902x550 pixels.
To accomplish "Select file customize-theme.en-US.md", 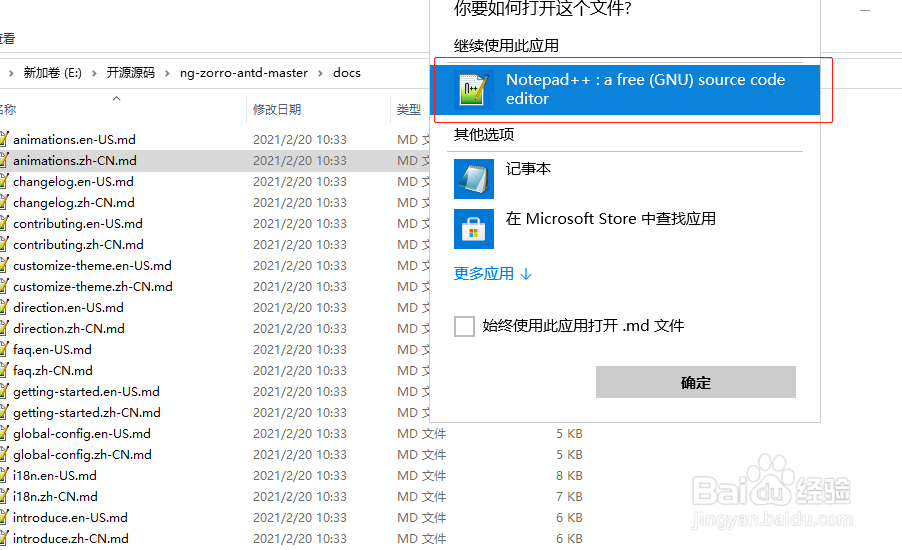I will [92, 266].
